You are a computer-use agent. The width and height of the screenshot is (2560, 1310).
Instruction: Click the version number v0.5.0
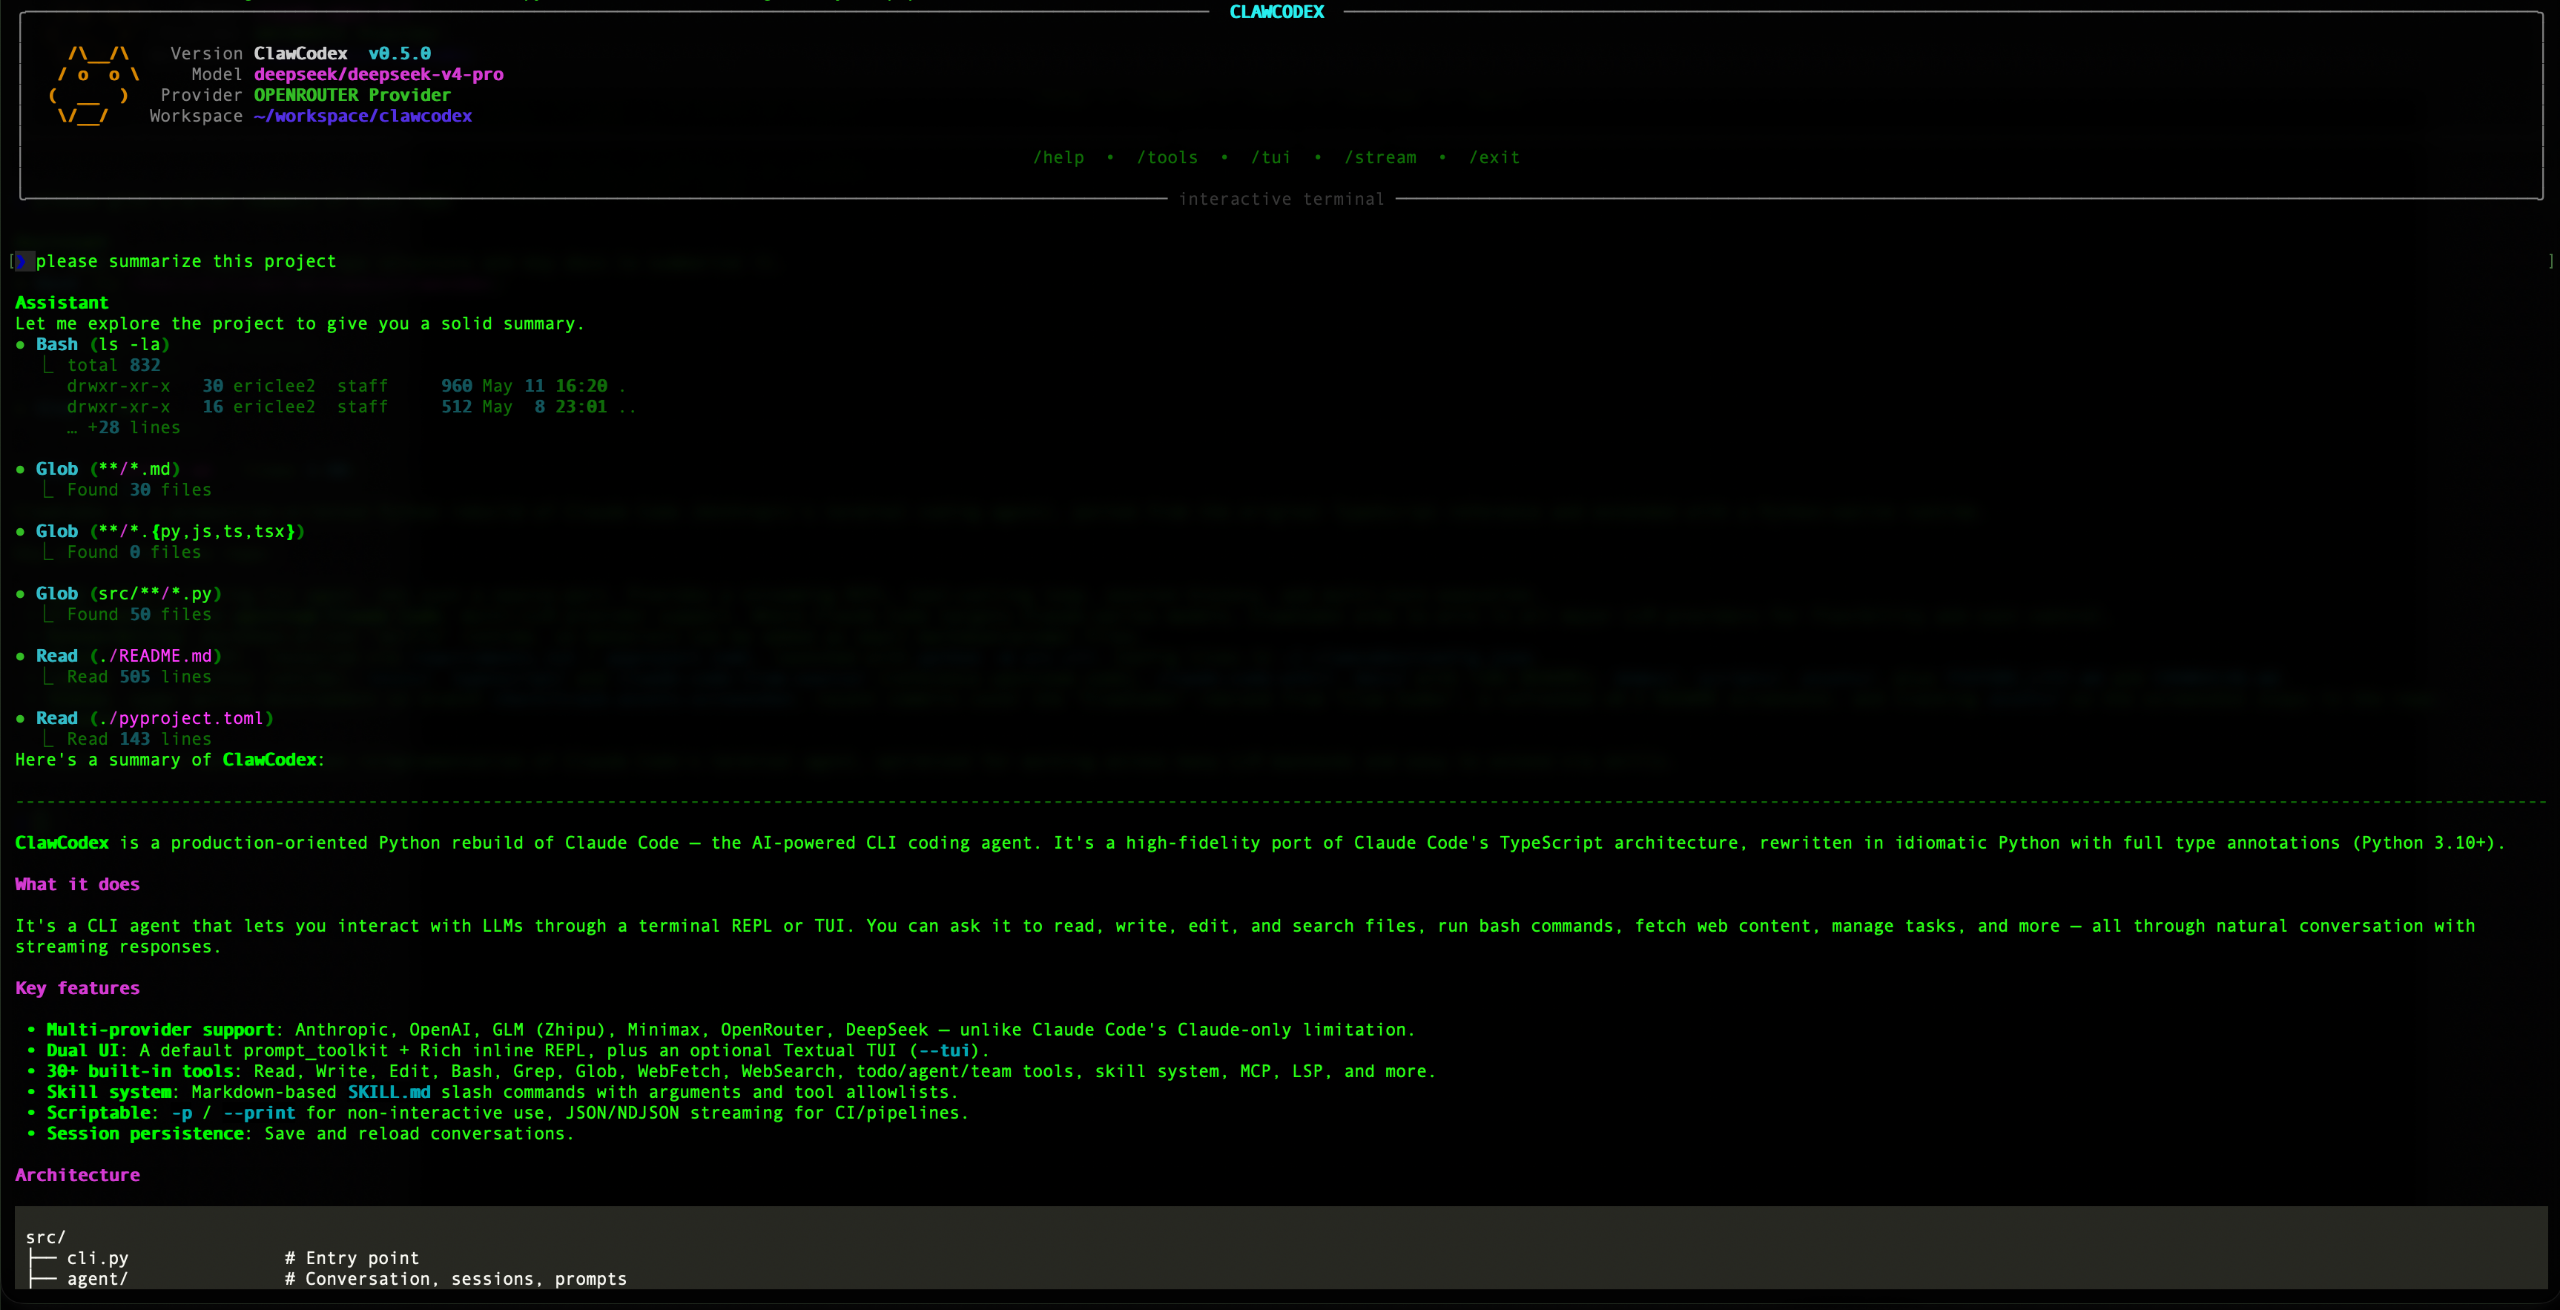tap(399, 53)
